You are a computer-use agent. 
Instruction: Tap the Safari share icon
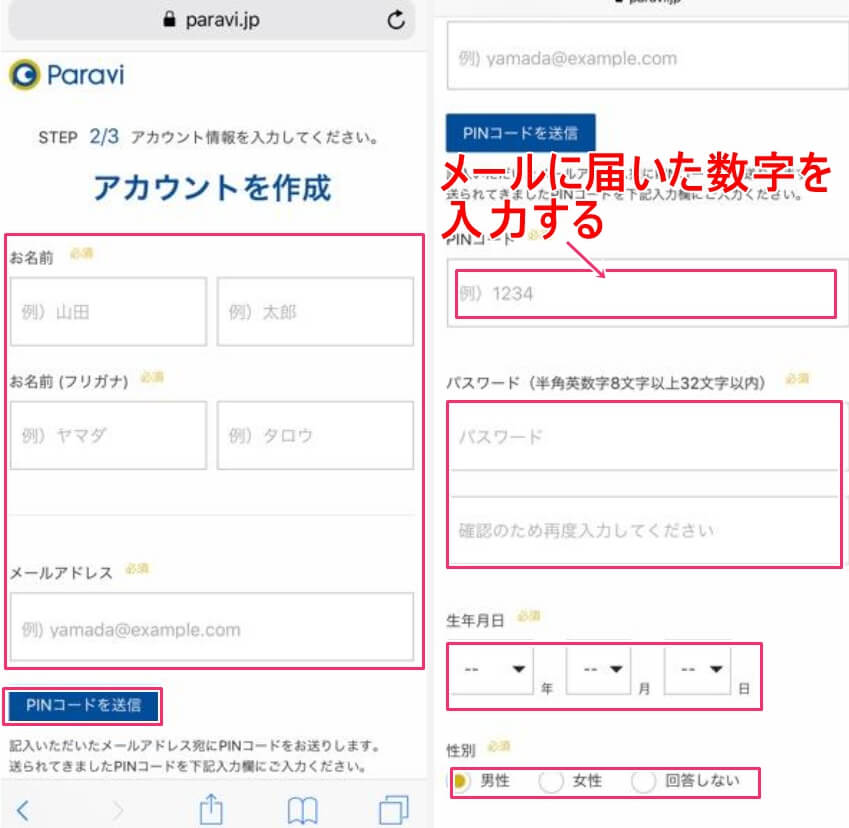coord(210,808)
